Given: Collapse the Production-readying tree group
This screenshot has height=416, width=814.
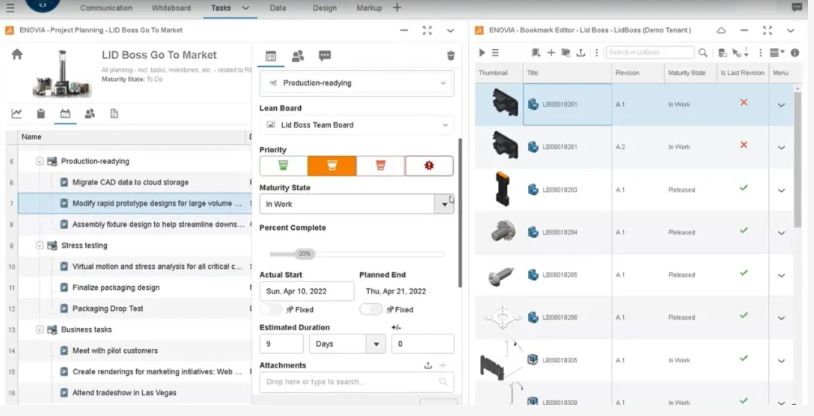Looking at the screenshot, I should click(39, 162).
